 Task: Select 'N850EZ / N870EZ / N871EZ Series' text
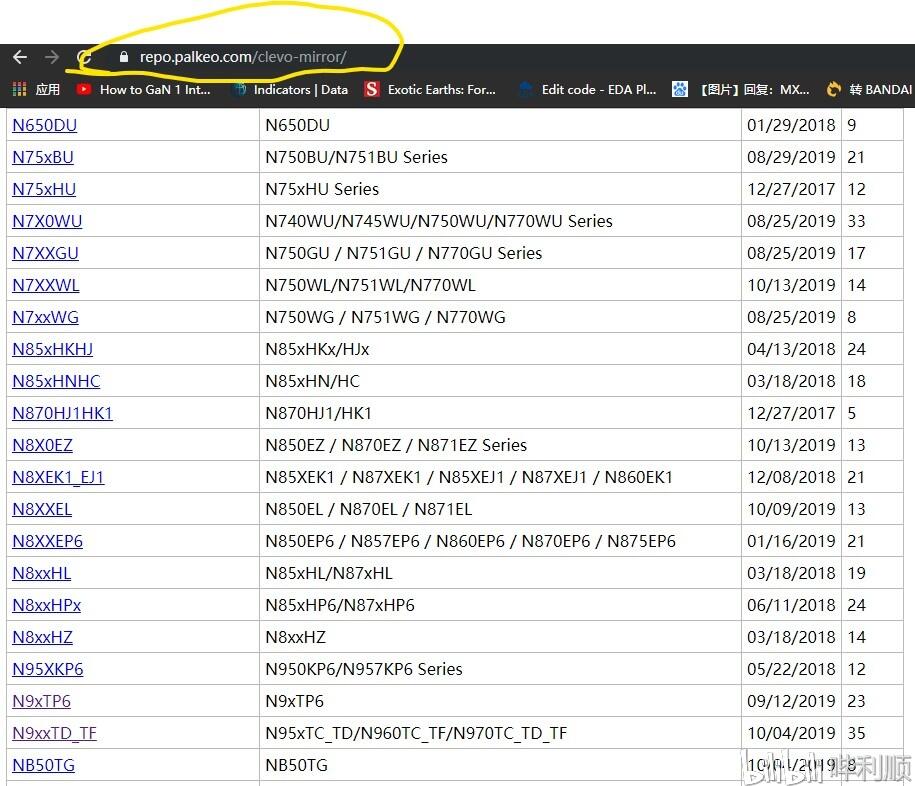(x=396, y=446)
